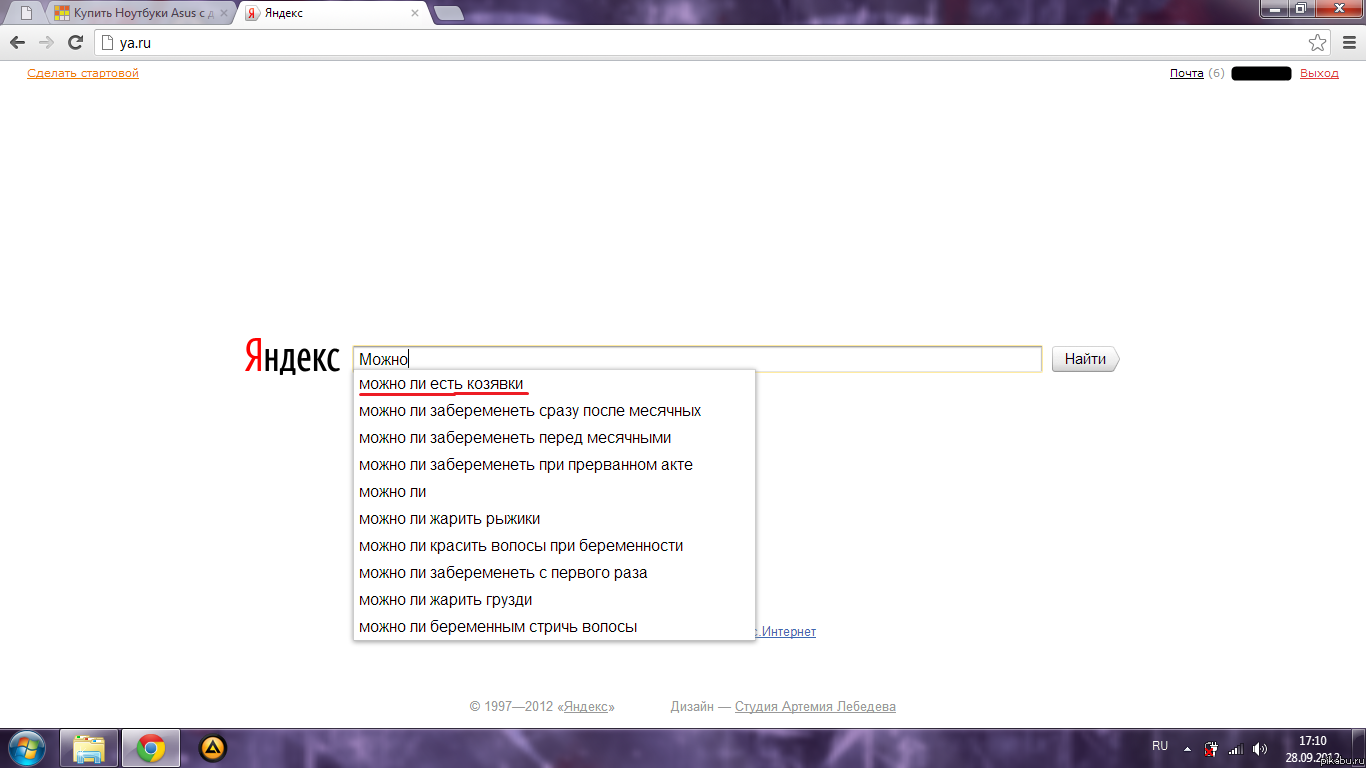
Task: Choose suggestion ending при прерванном акте
Action: pyautogui.click(x=554, y=465)
